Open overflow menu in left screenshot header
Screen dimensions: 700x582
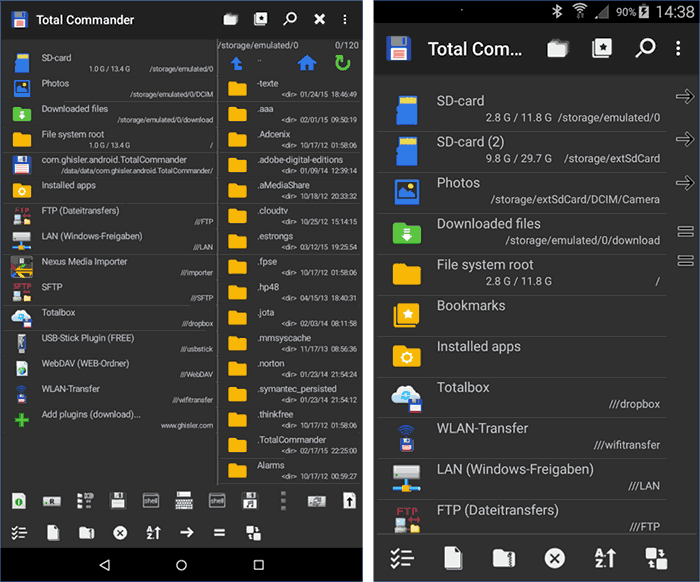[x=345, y=19]
